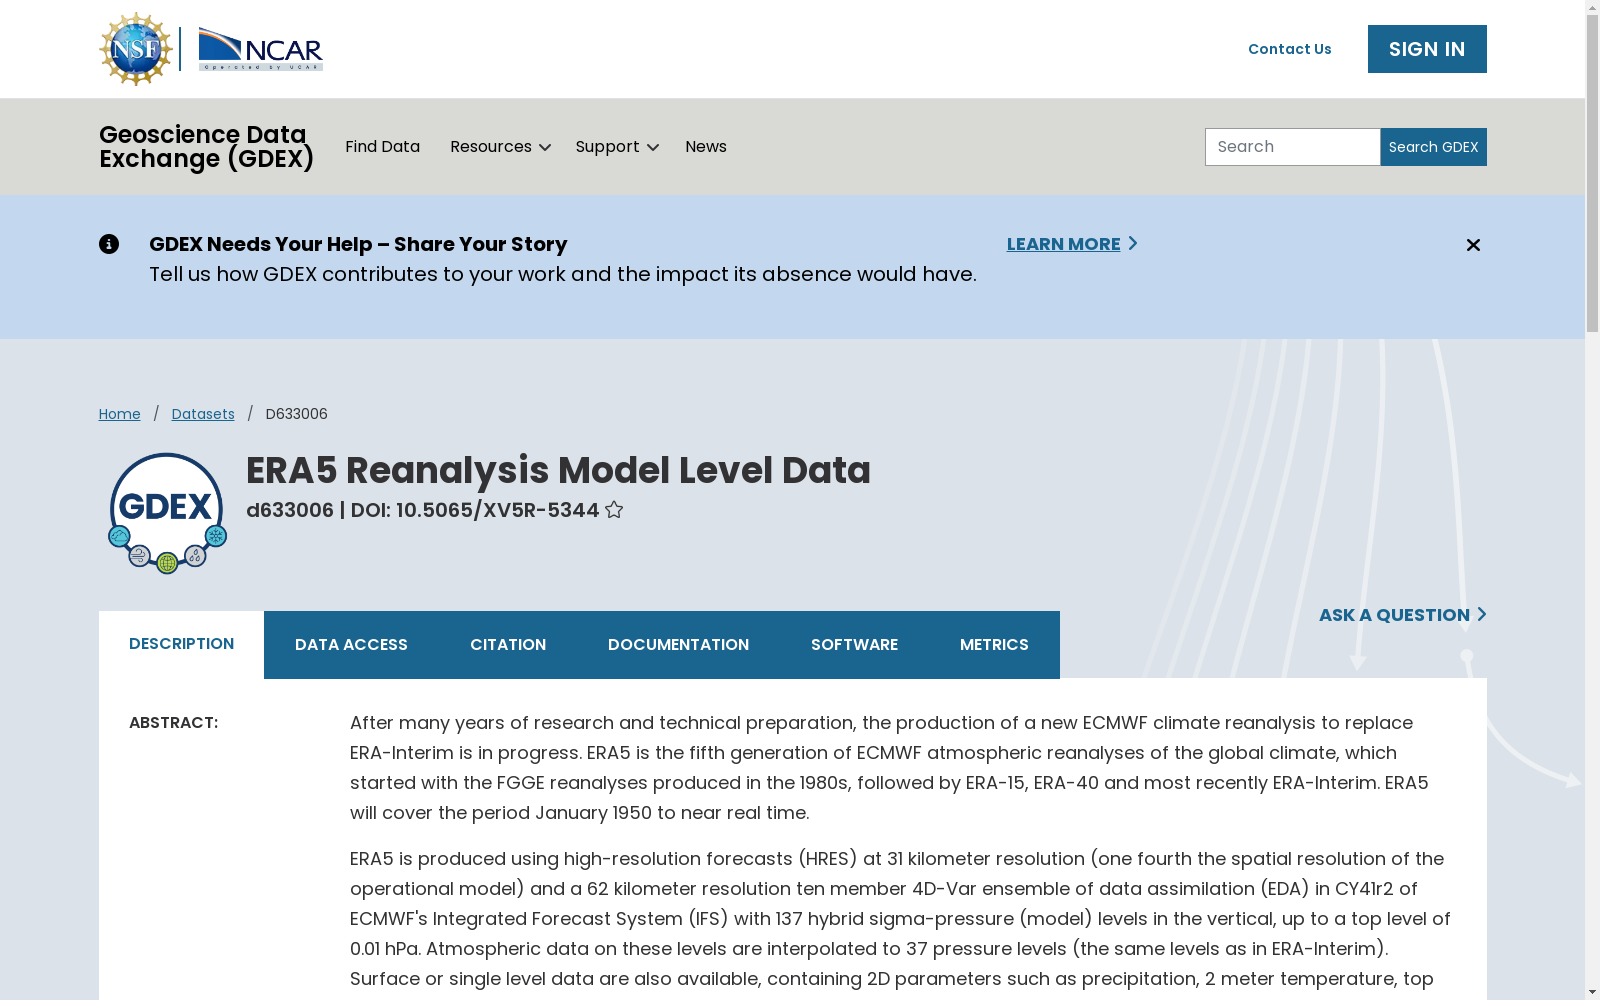The width and height of the screenshot is (1600, 1000).
Task: Dismiss the GDEX banner with X
Action: point(1473,245)
